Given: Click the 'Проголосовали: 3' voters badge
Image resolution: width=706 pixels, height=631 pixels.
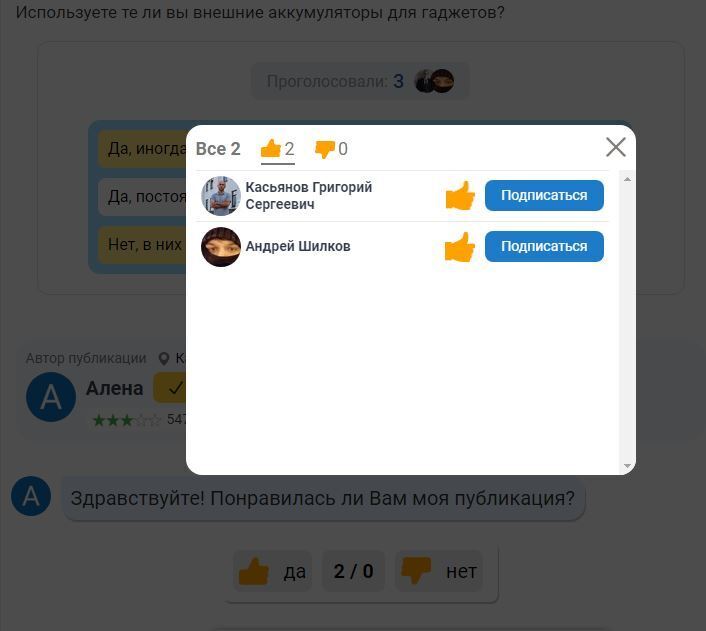Looking at the screenshot, I should [360, 82].
